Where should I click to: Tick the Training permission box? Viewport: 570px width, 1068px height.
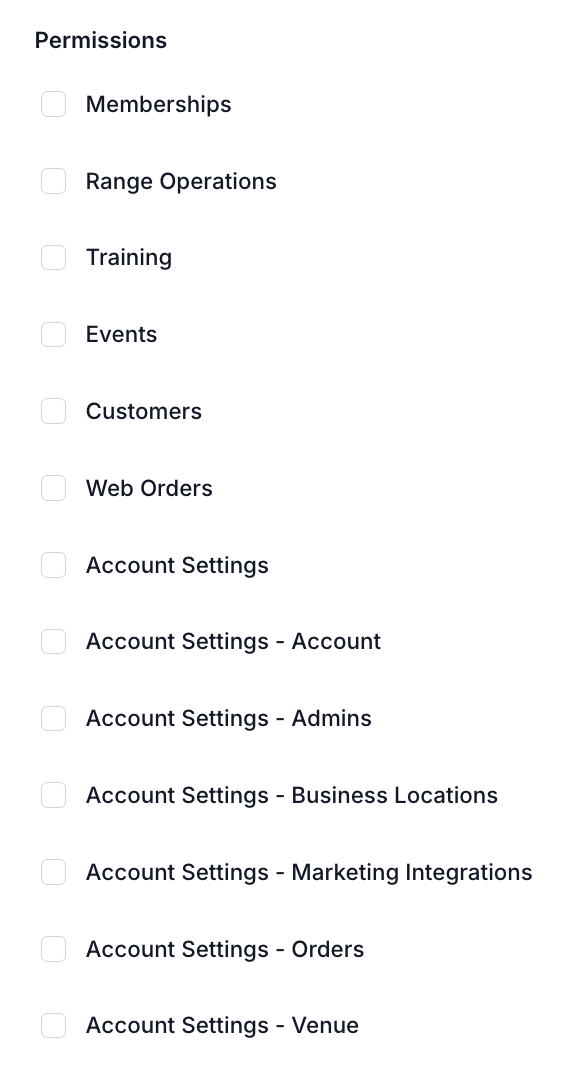53,257
